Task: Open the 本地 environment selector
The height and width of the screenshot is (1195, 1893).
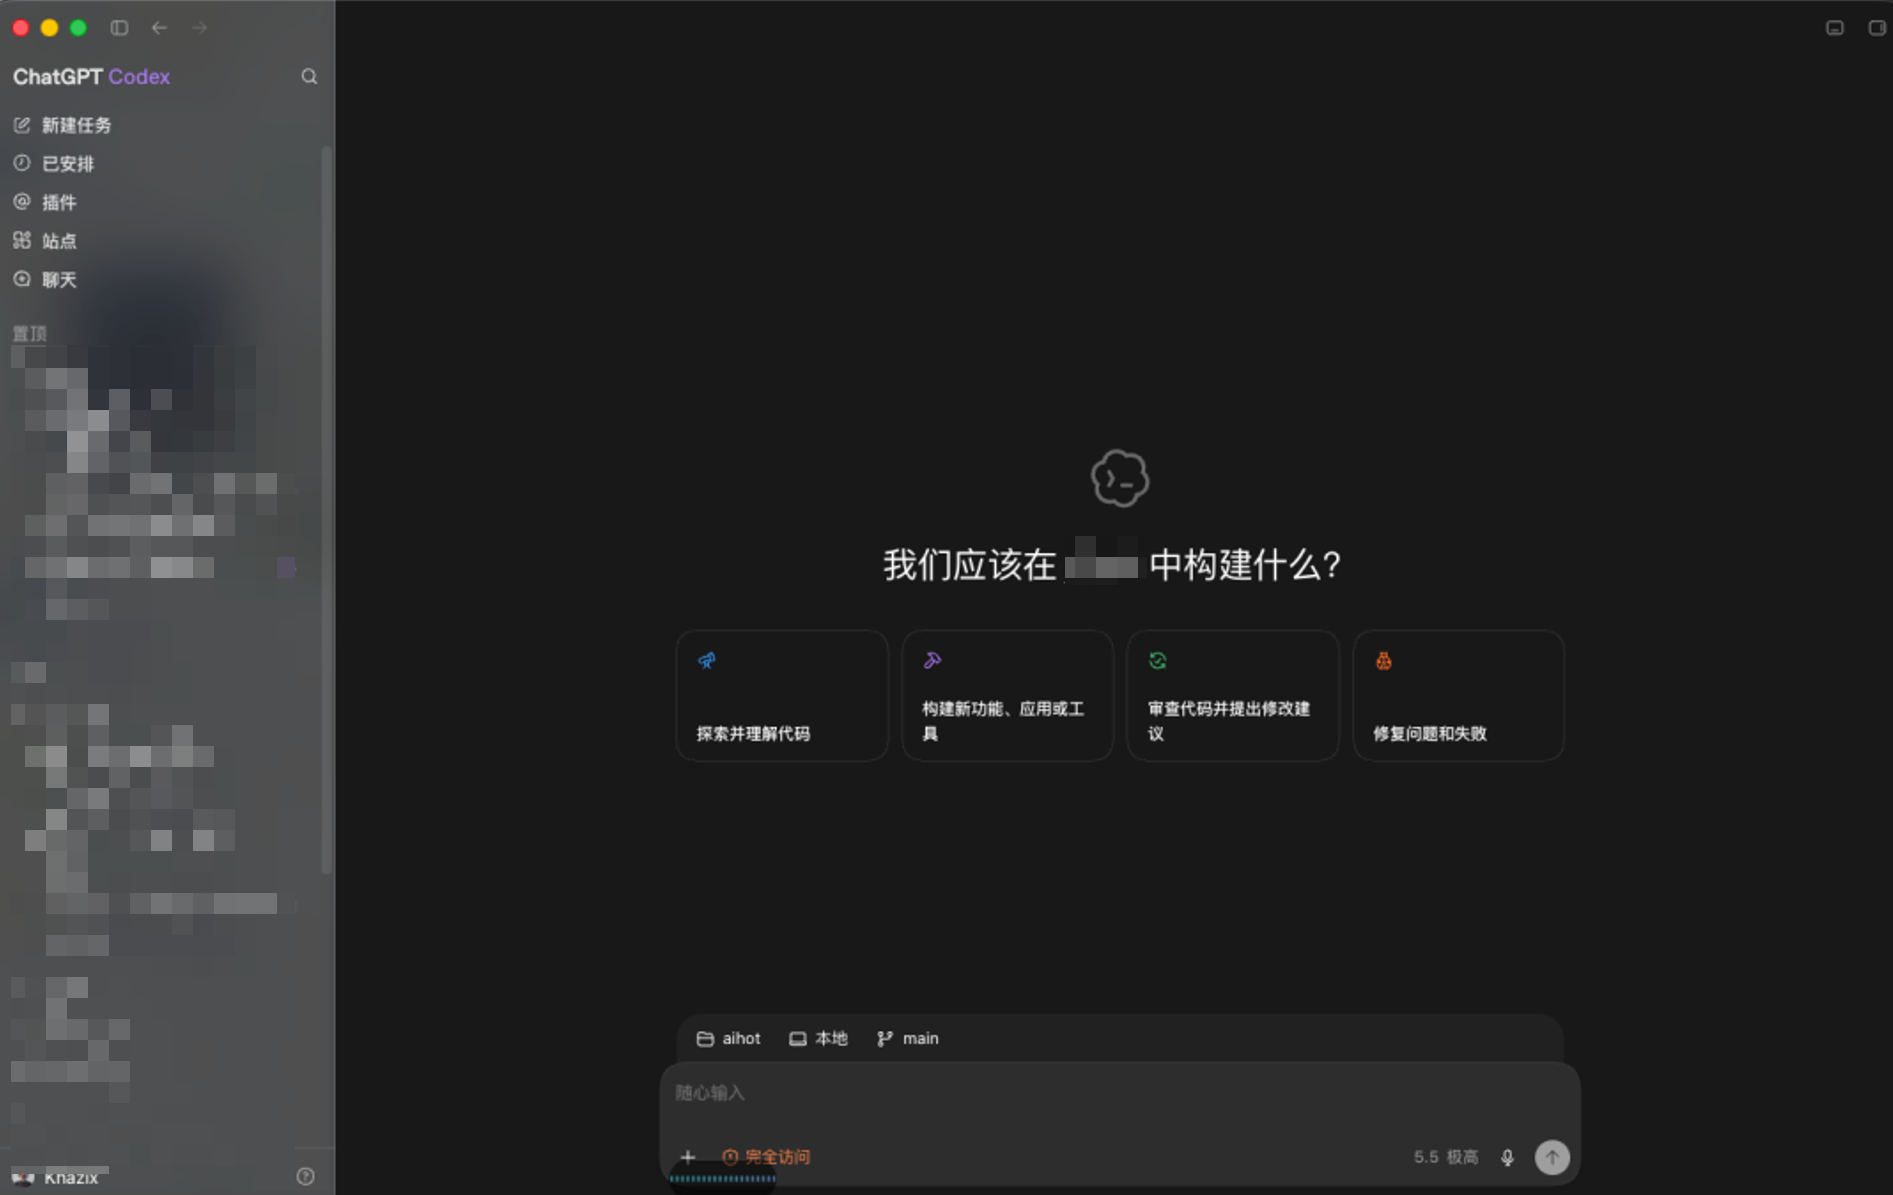Action: click(x=818, y=1039)
